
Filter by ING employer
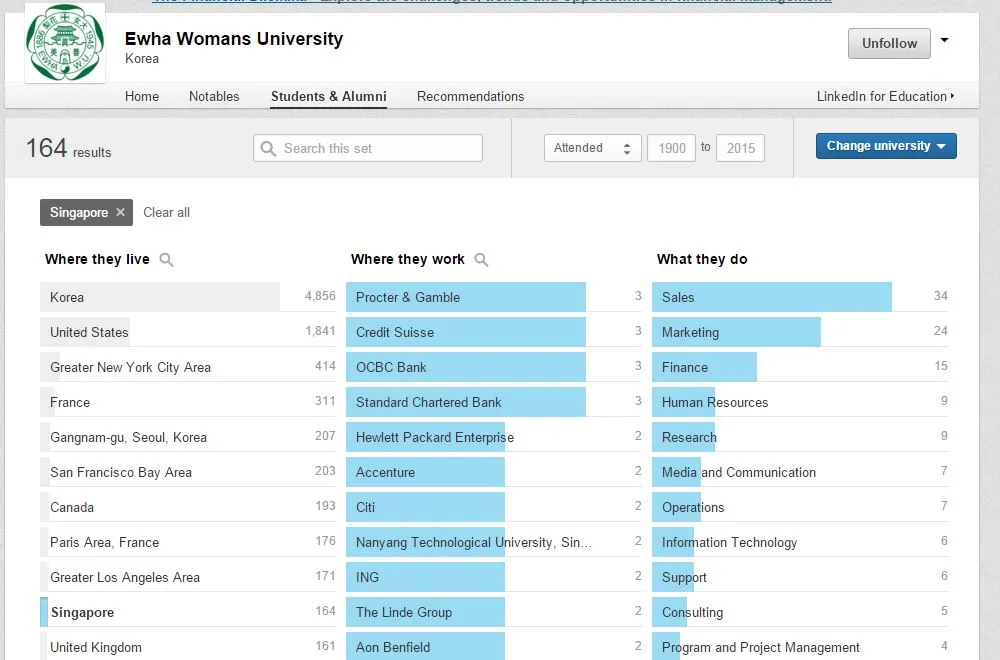494,578
